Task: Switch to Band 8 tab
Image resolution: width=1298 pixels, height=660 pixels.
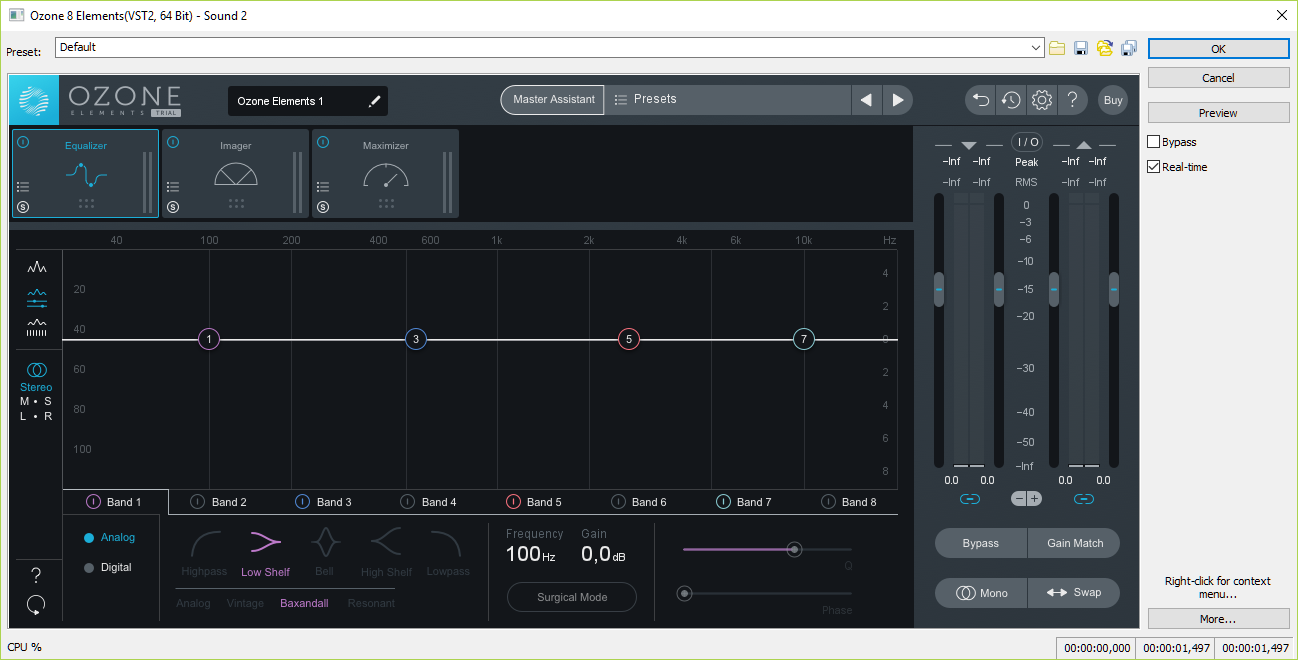Action: click(x=849, y=502)
